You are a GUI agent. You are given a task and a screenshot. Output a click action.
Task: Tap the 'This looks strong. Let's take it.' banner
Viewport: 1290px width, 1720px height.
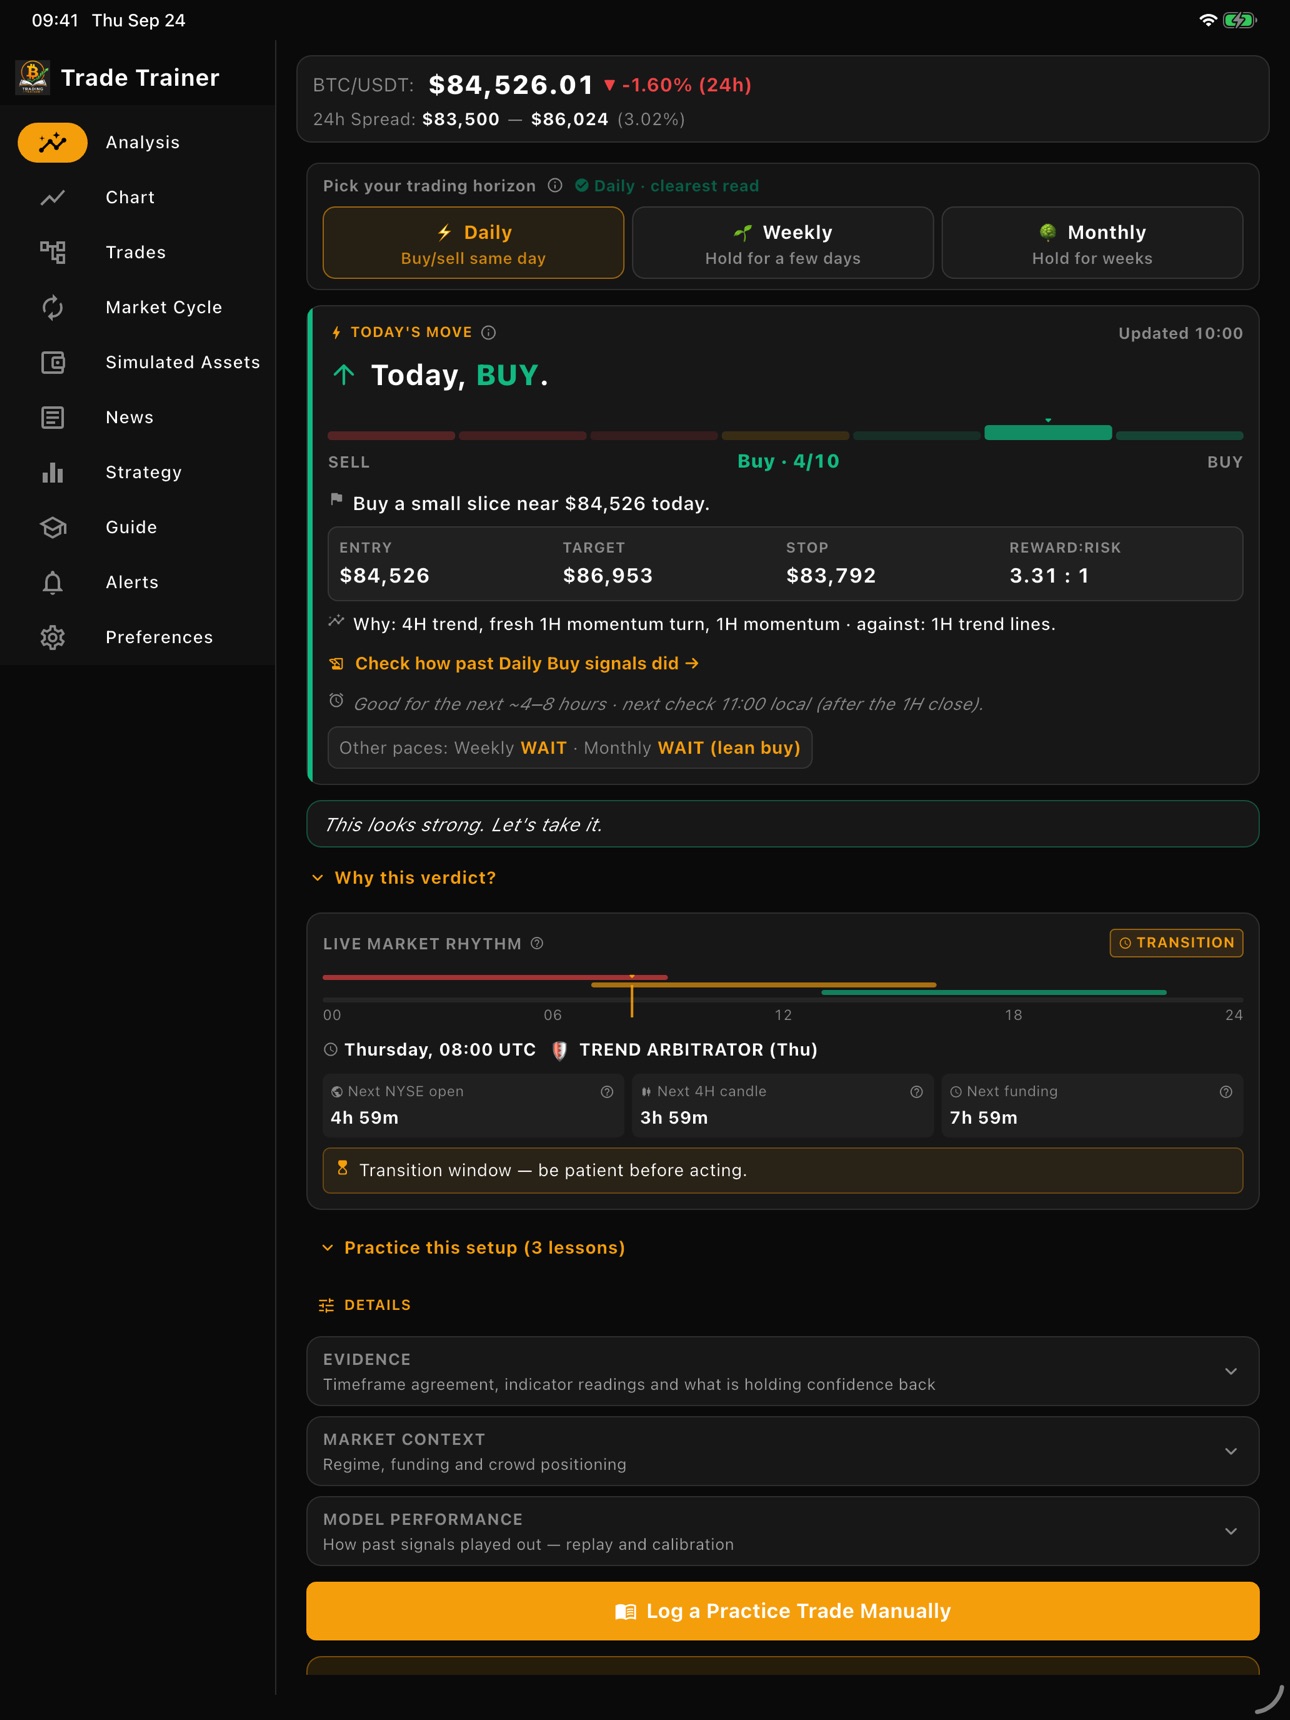783,824
